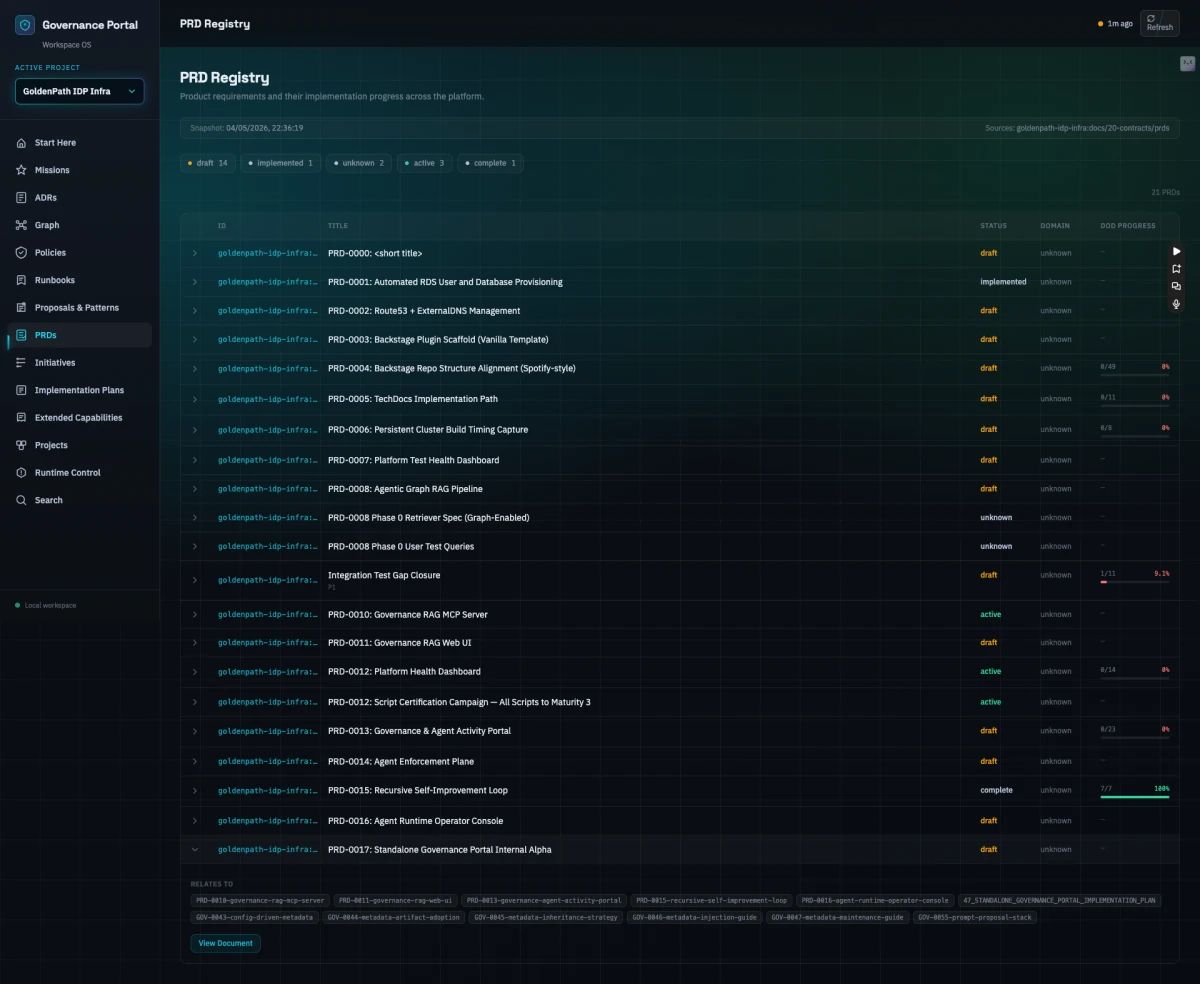
Task: Toggle the unknown 2 status filter
Action: pyautogui.click(x=359, y=163)
